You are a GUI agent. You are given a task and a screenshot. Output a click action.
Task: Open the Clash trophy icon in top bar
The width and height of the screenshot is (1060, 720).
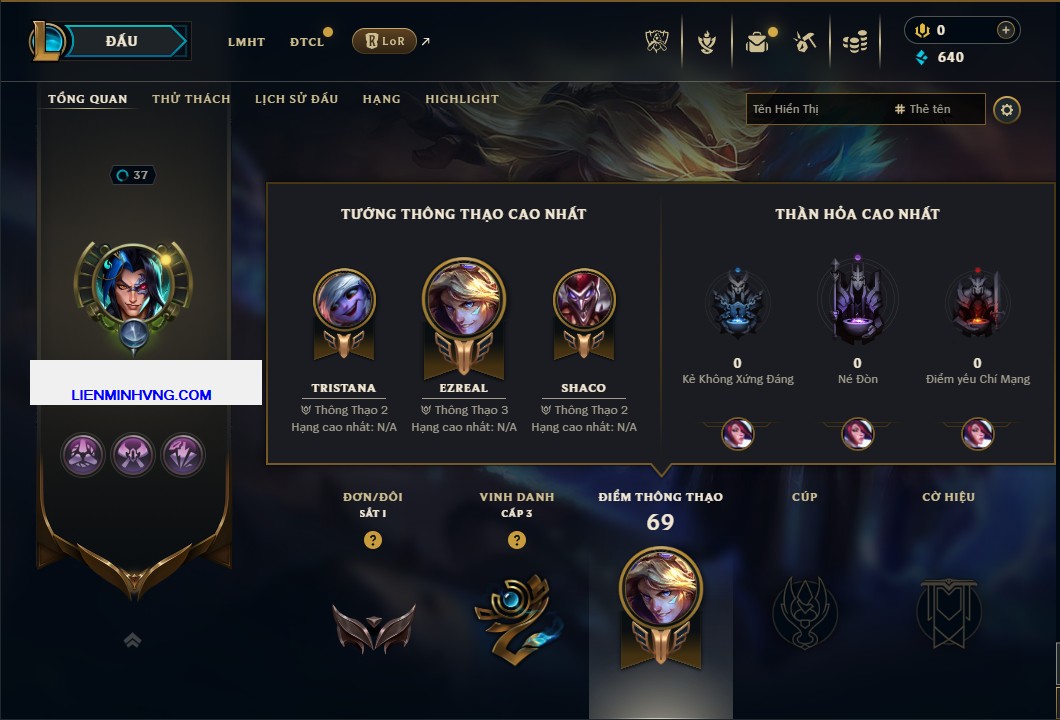pos(656,41)
